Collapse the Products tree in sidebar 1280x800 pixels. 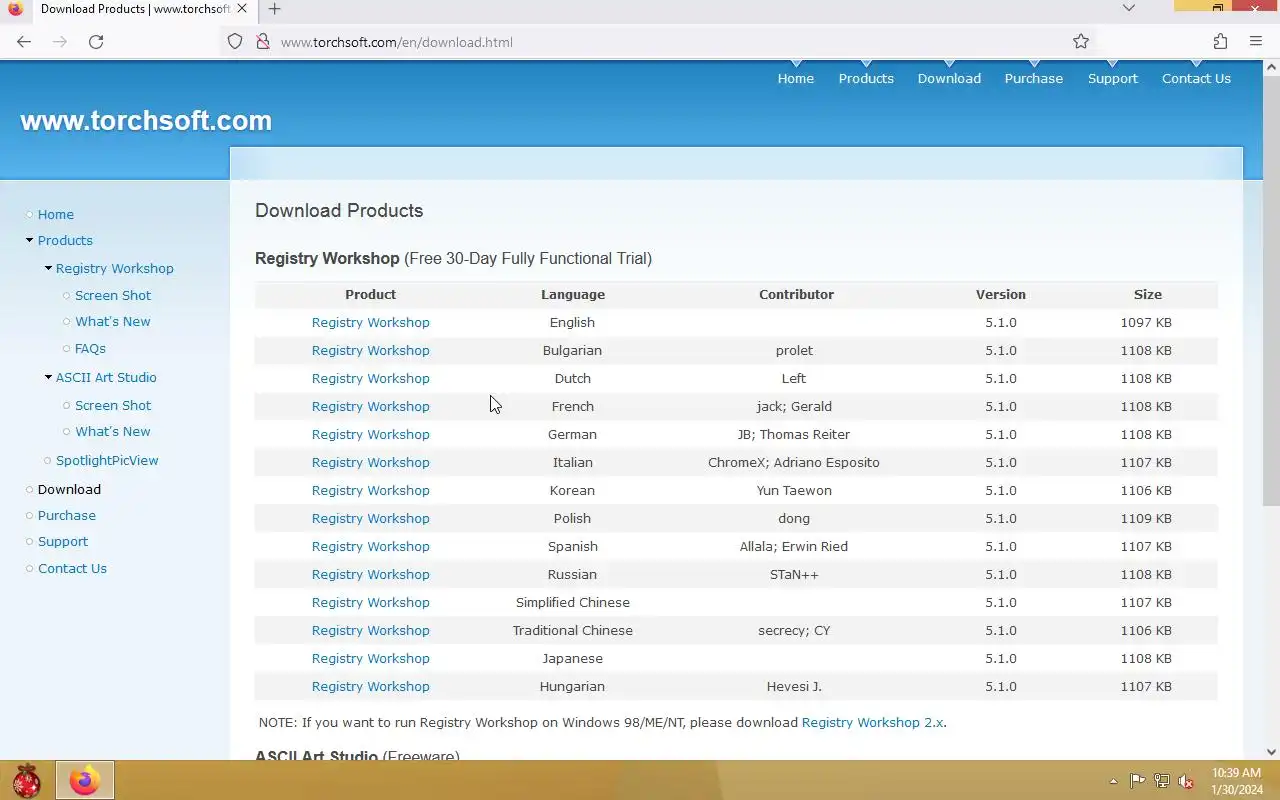pos(29,240)
